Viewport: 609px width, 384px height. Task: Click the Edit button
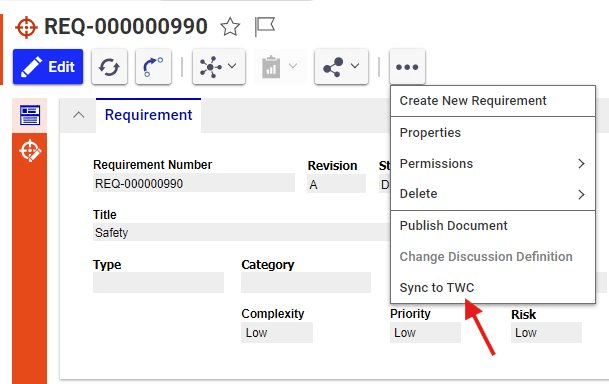tap(48, 67)
